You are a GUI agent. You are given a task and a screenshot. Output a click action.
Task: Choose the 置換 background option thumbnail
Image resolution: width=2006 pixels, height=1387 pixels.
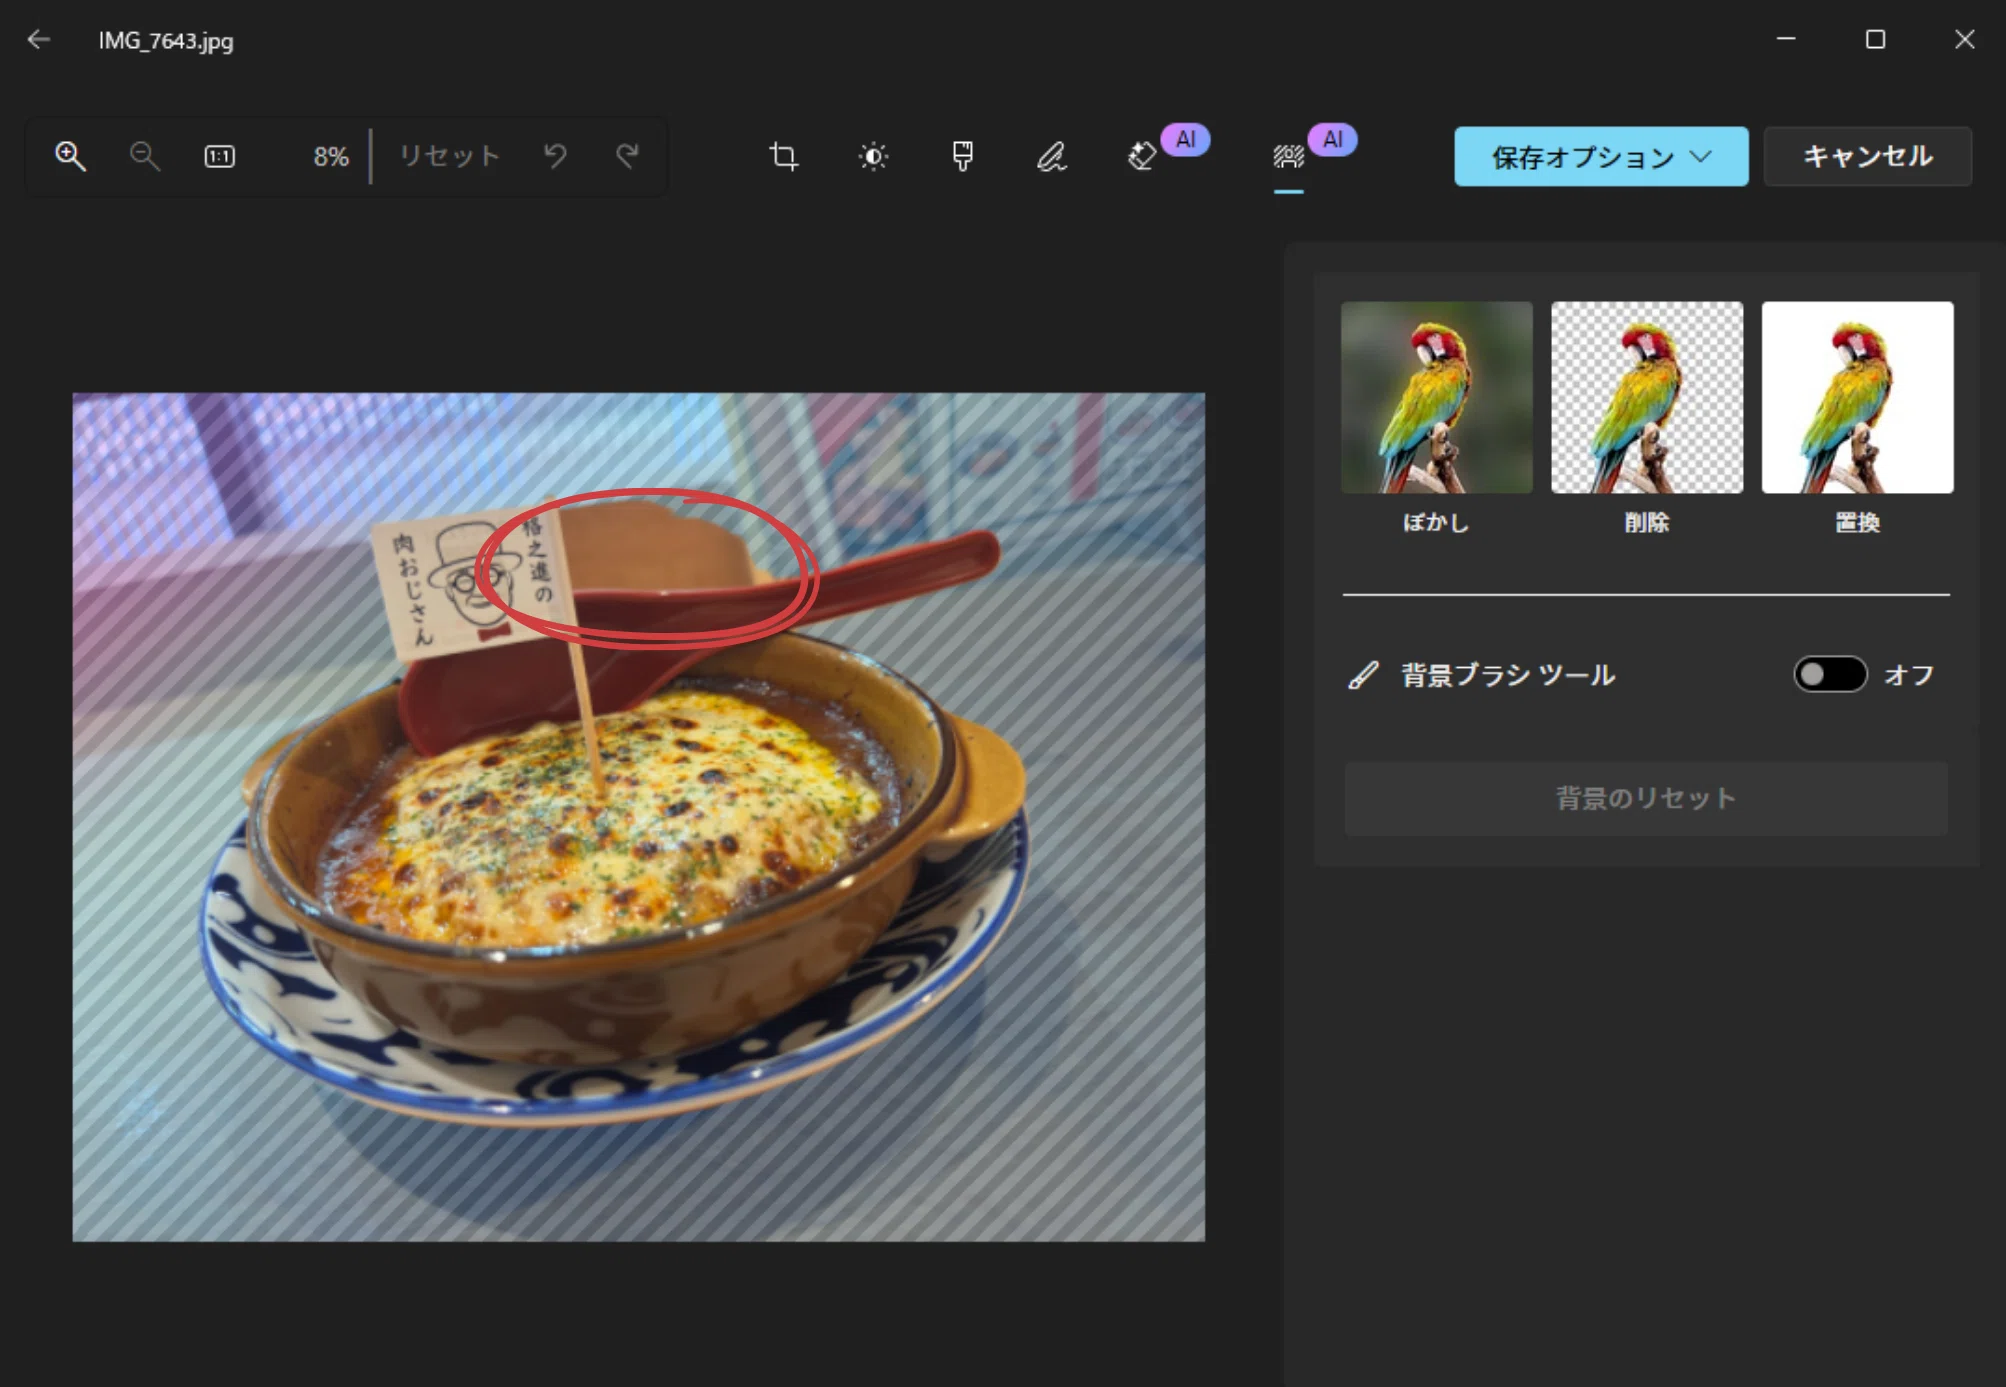[x=1857, y=397]
